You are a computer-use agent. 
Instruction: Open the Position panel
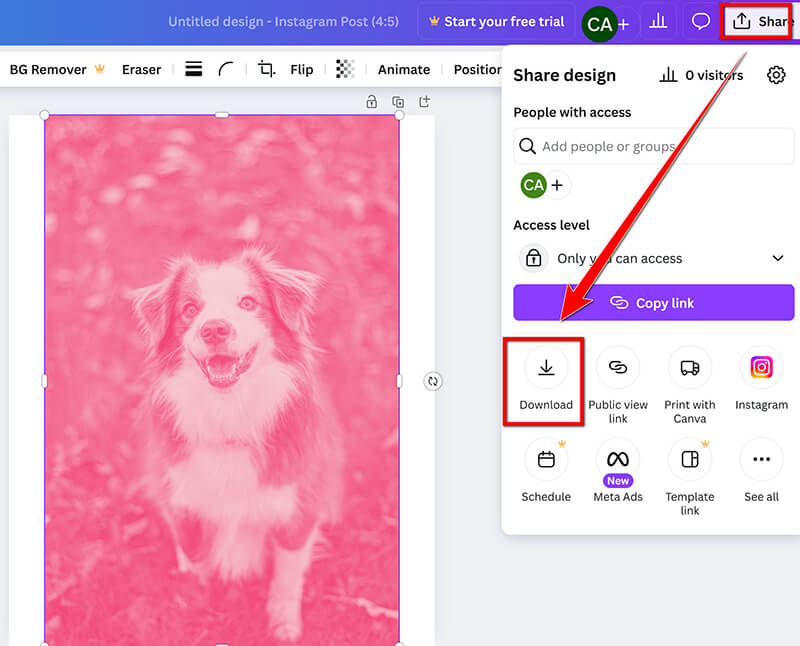(x=478, y=69)
